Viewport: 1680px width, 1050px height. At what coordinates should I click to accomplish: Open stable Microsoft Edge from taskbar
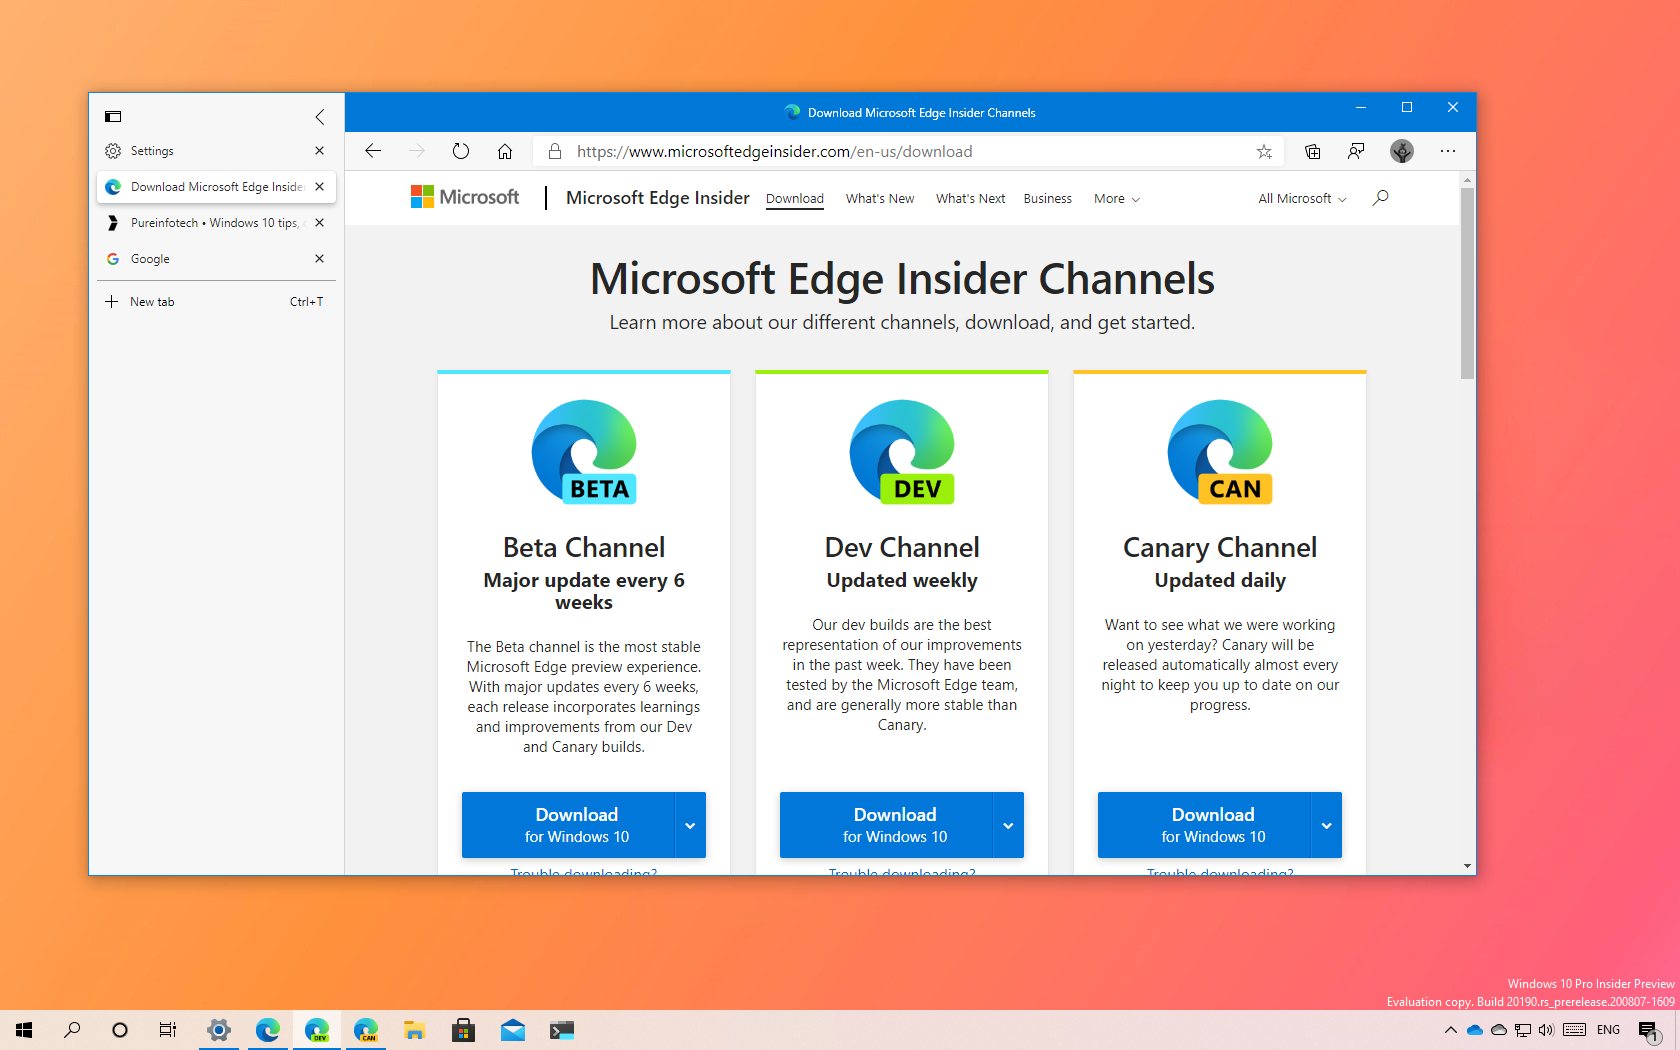pos(268,1030)
